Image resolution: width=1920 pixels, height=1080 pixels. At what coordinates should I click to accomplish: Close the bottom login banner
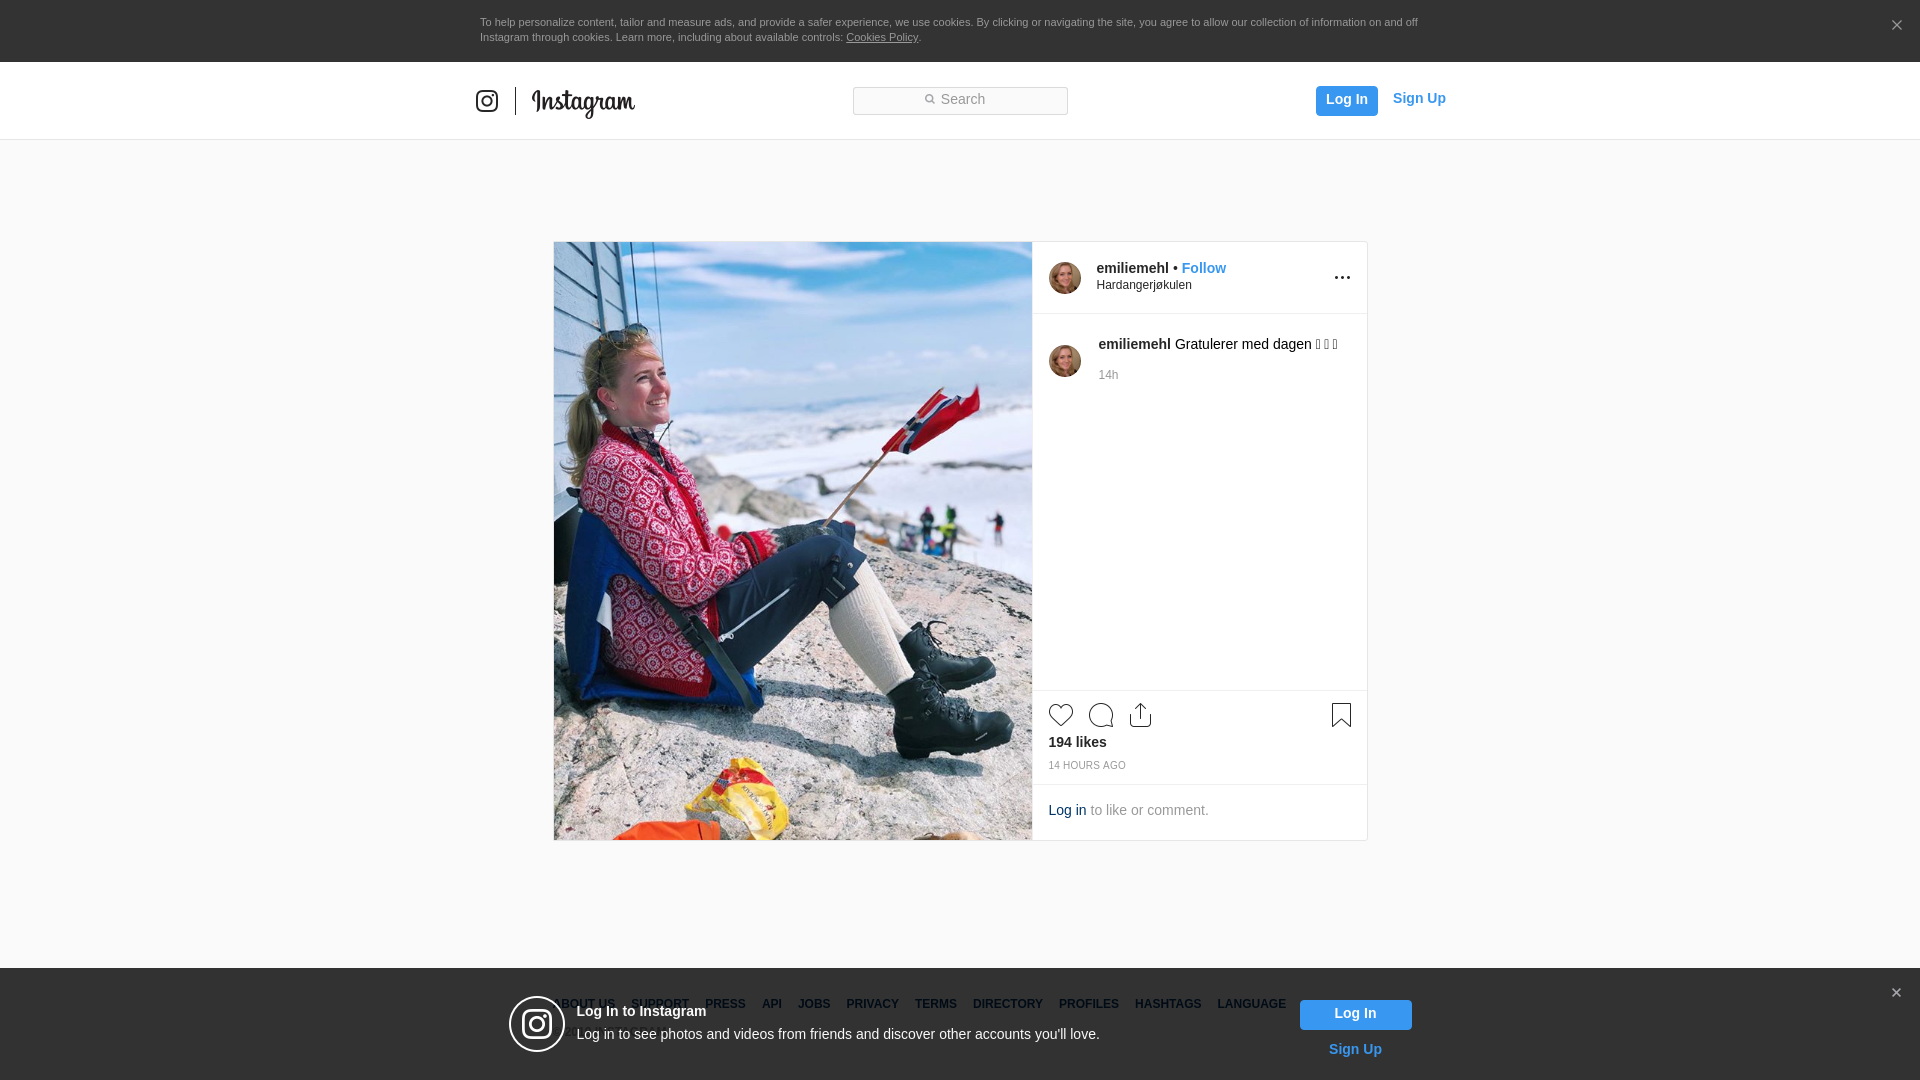click(x=1896, y=993)
